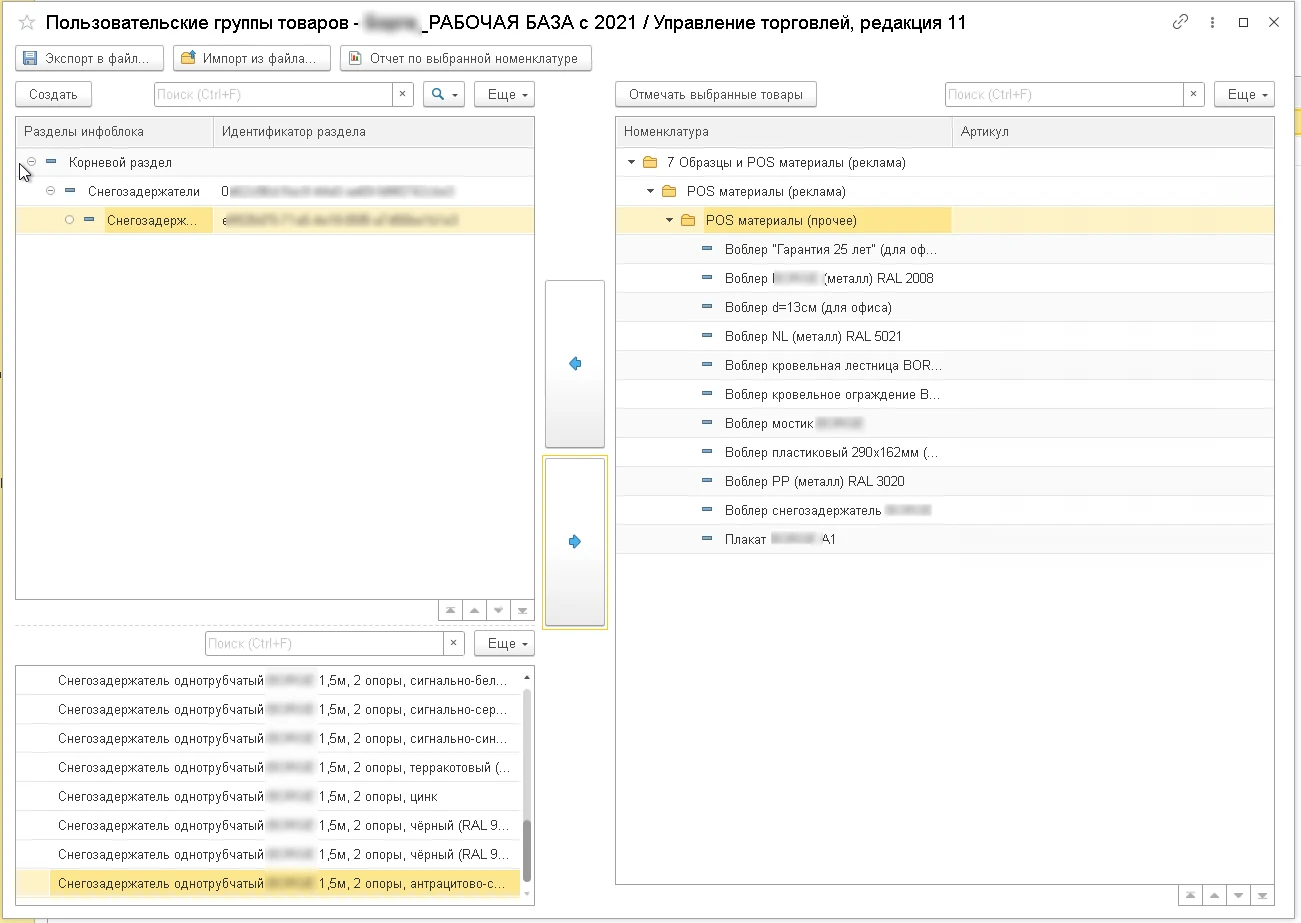Collapse the 7 Образцы и POS материалы folder
Viewport: 1301px width, 923px height.
pos(631,162)
